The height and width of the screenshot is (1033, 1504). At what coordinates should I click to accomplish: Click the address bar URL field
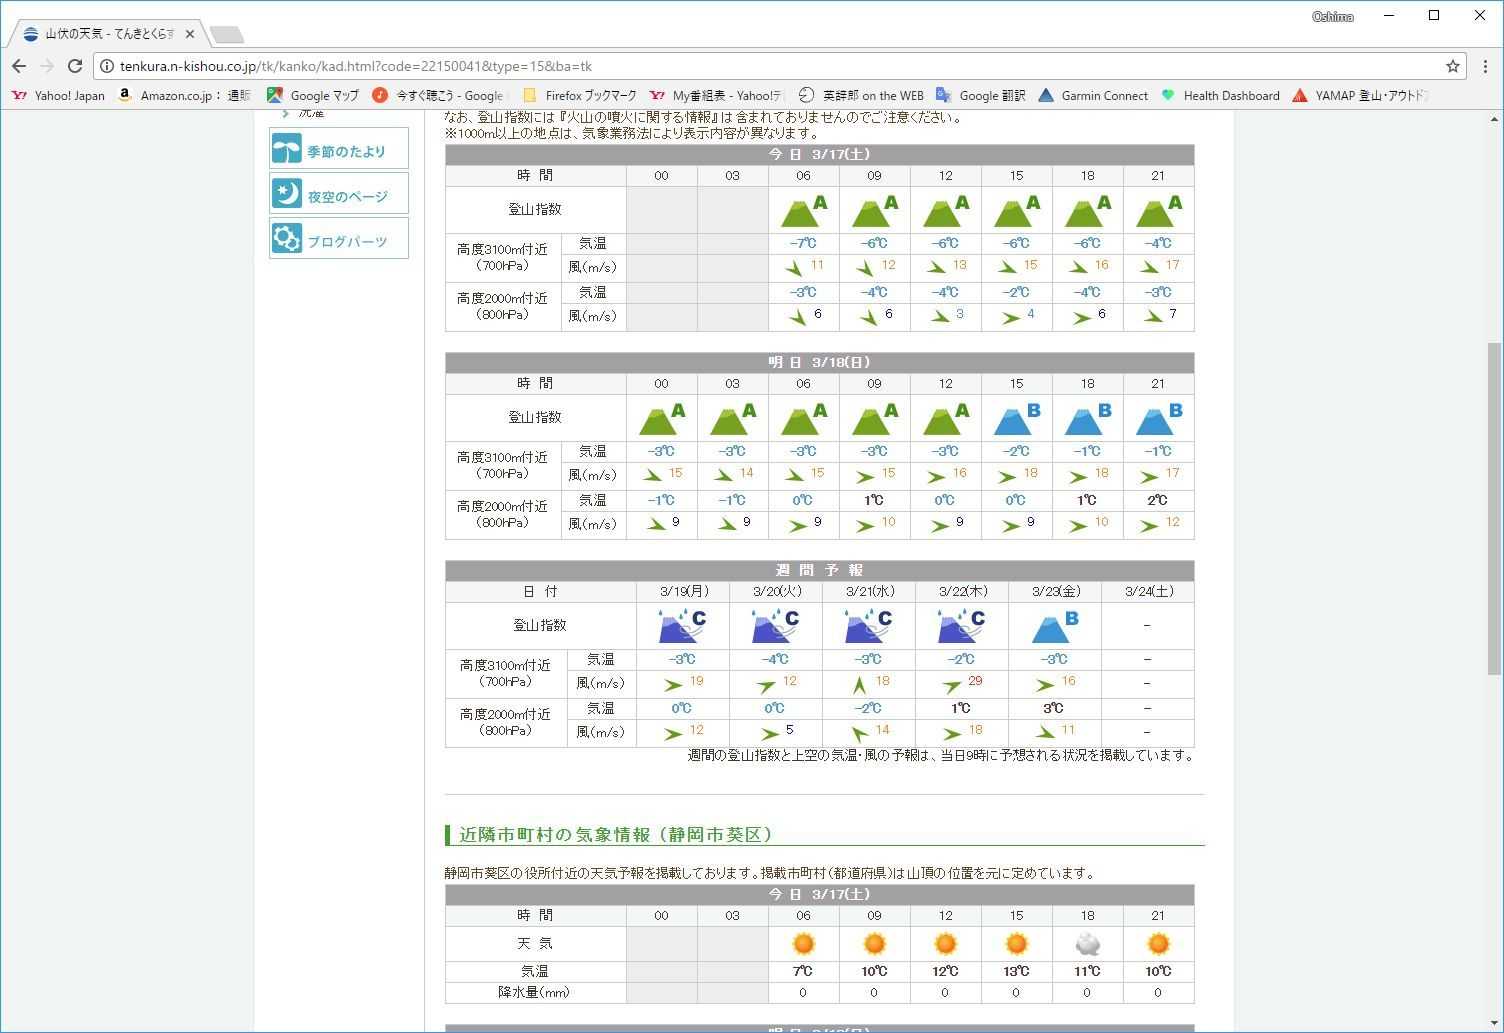tap(700, 66)
